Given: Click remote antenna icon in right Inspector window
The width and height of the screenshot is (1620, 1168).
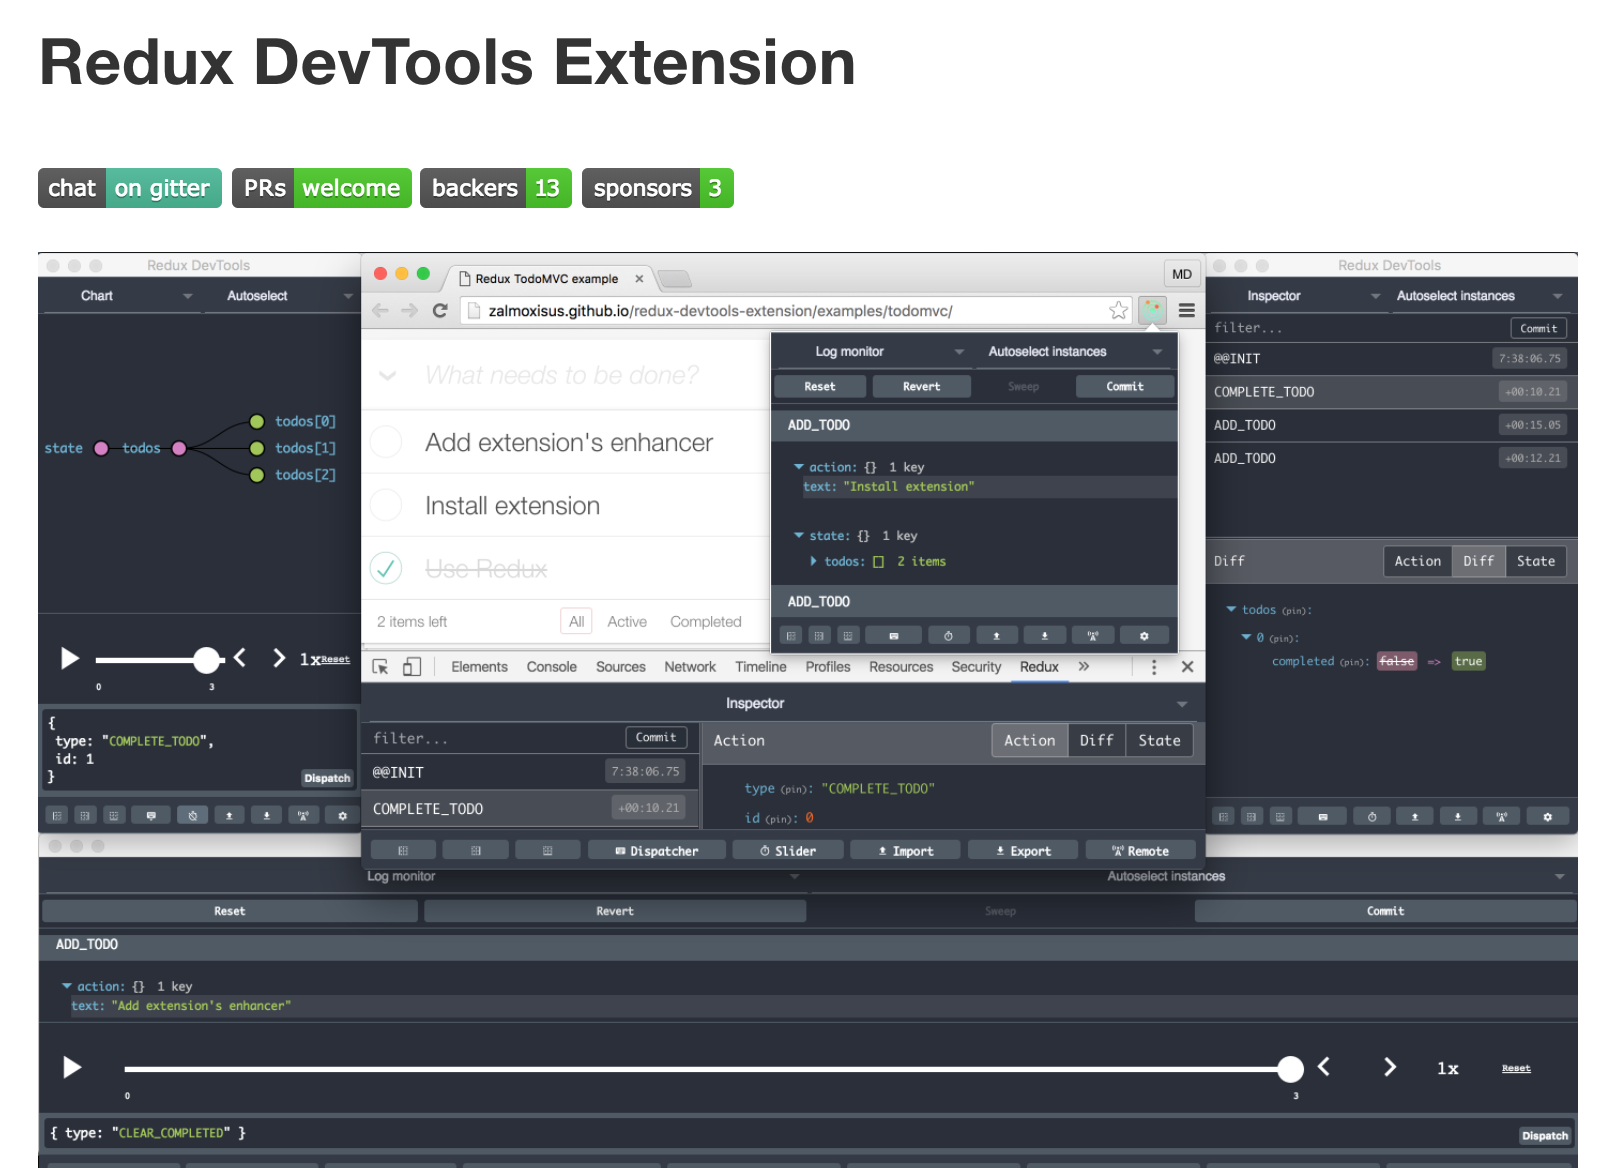Looking at the screenshot, I should [x=1501, y=817].
